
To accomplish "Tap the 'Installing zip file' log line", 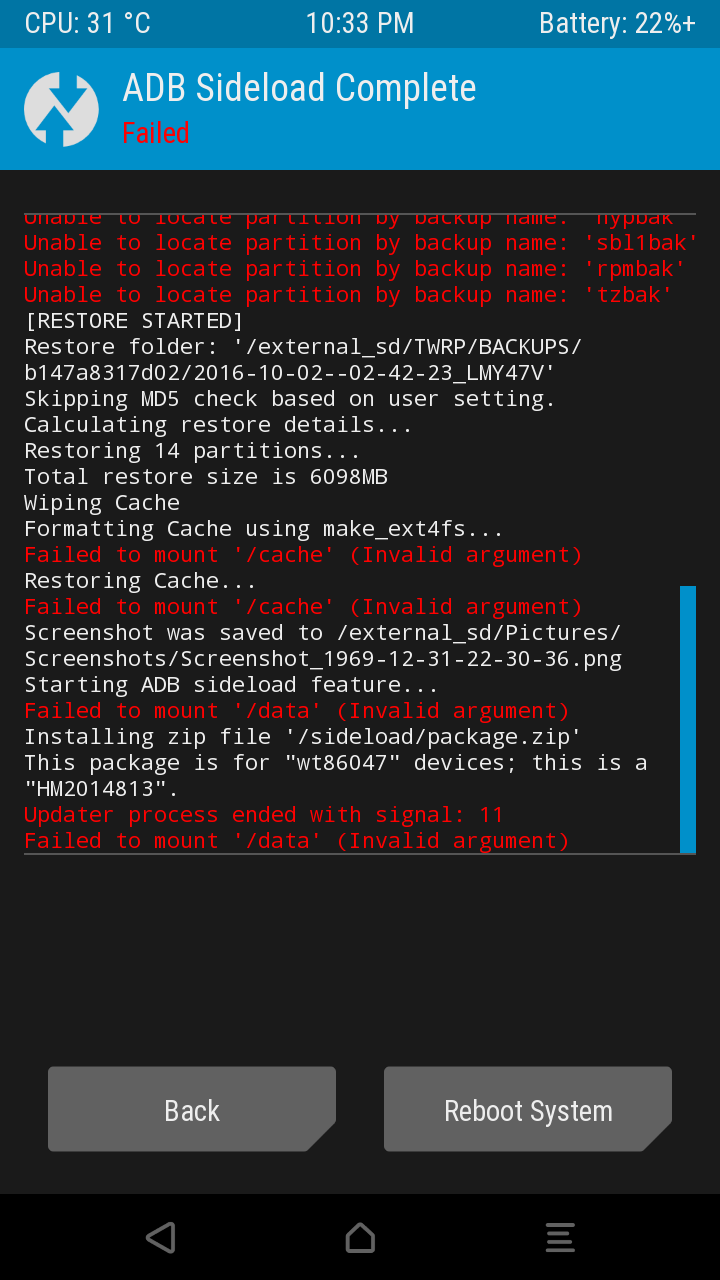I will click(303, 737).
